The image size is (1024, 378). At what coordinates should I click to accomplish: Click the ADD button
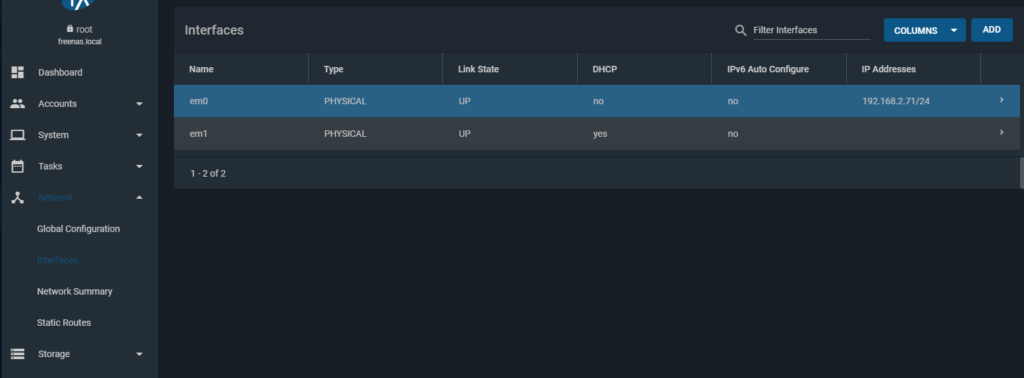pyautogui.click(x=991, y=30)
